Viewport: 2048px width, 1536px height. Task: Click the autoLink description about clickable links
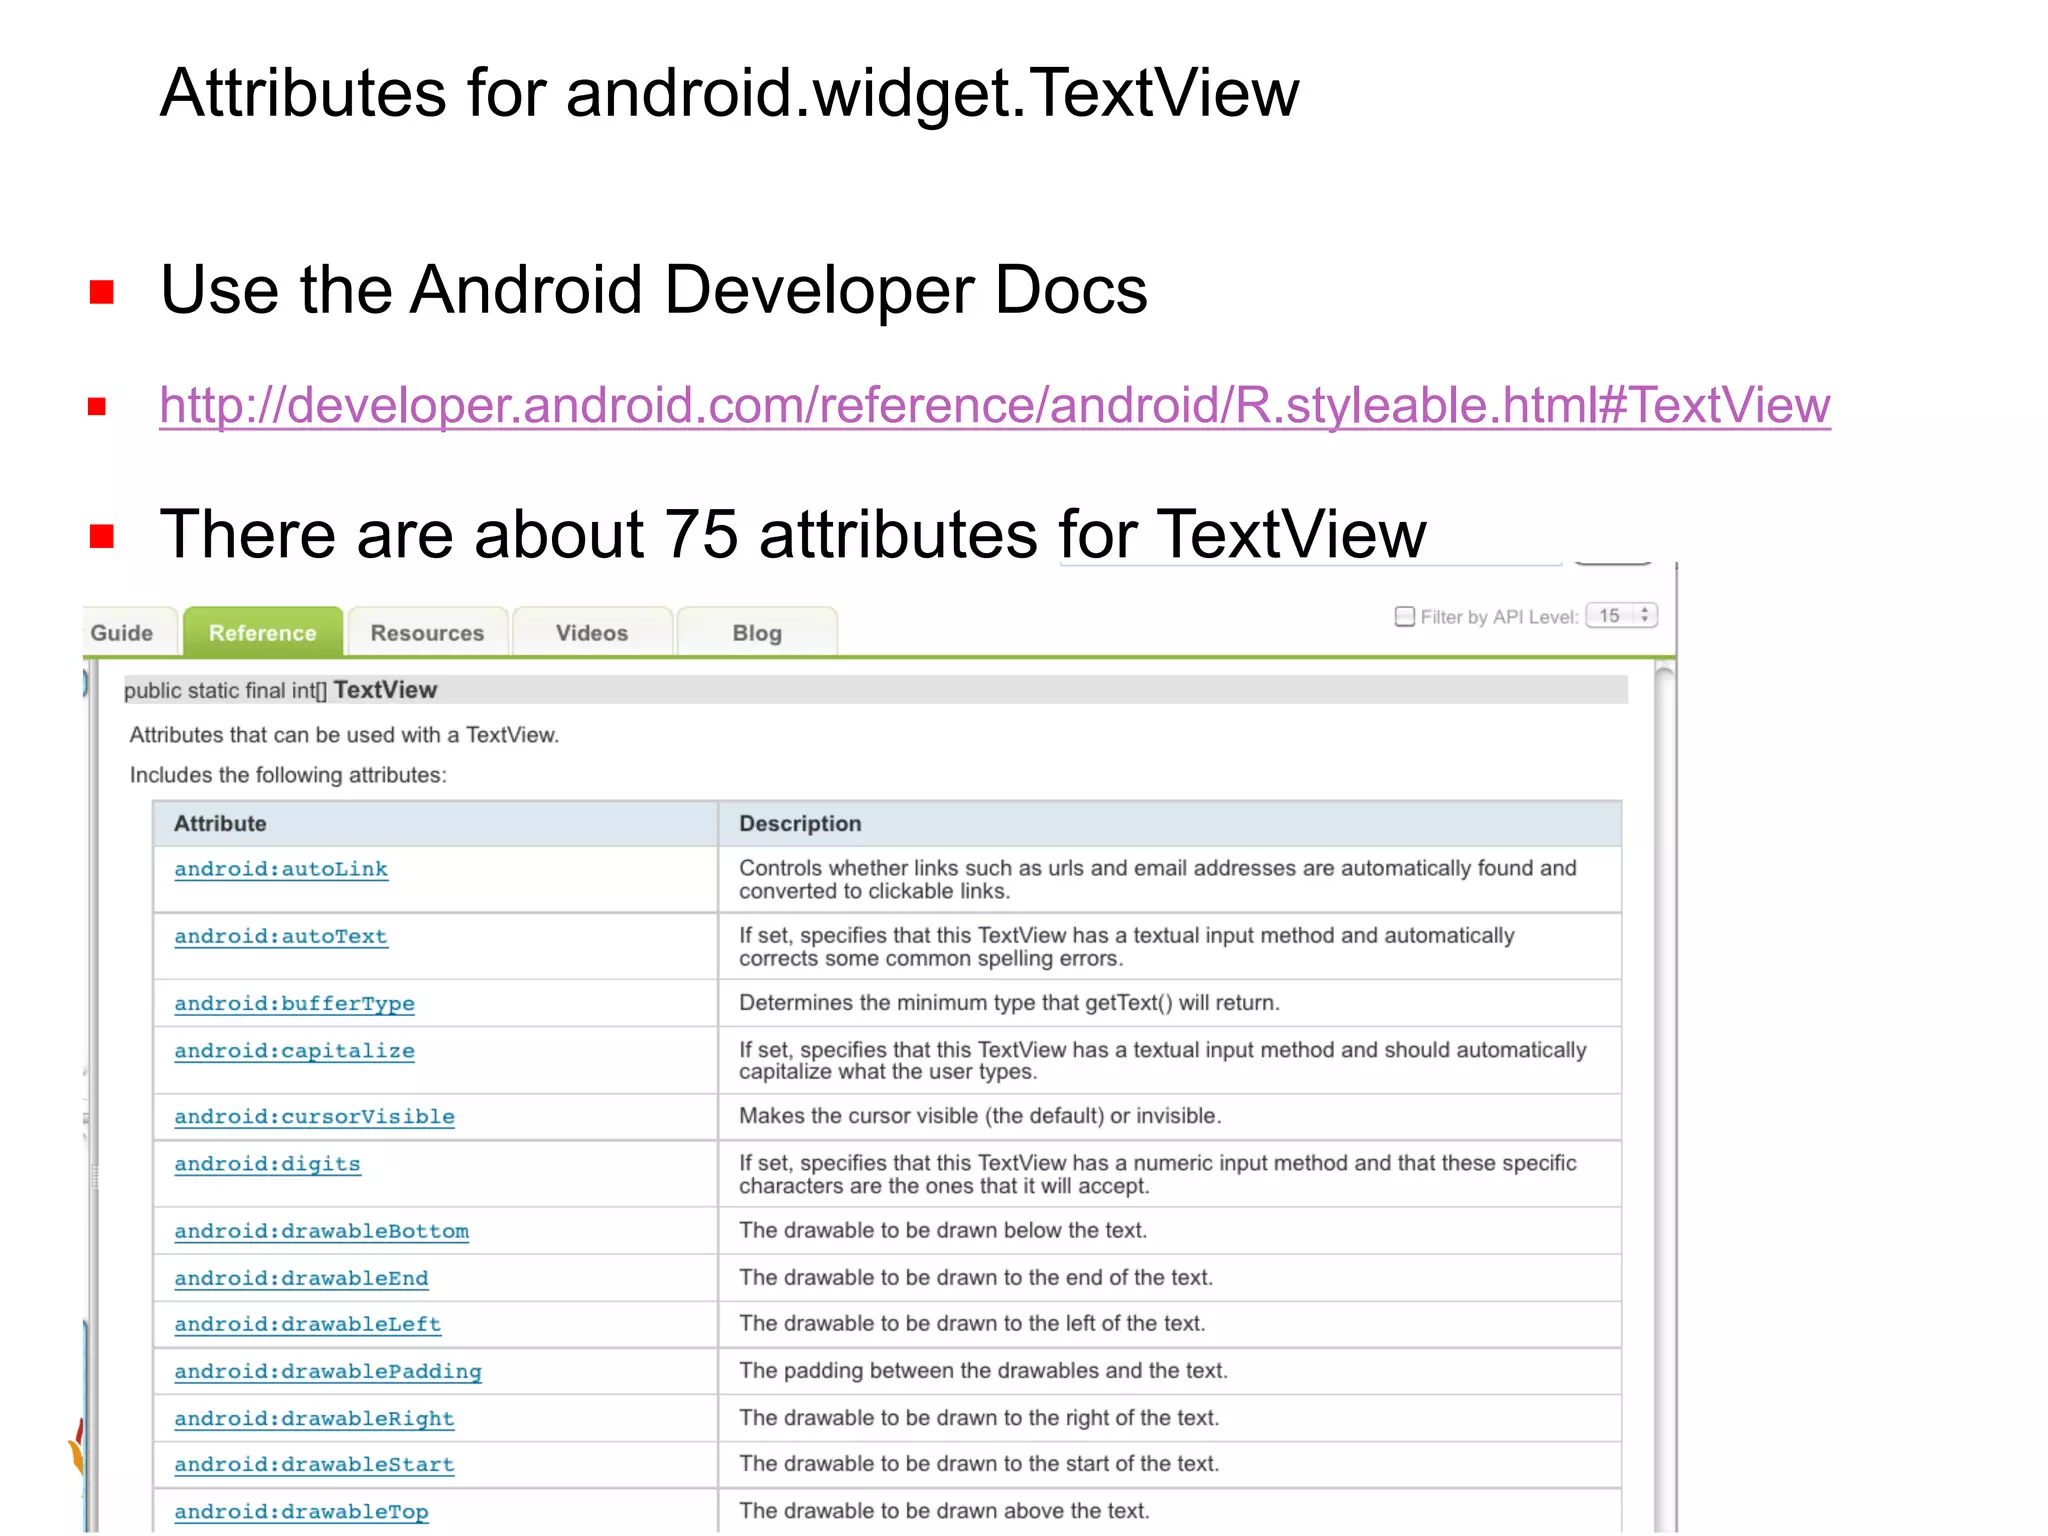(x=1158, y=879)
